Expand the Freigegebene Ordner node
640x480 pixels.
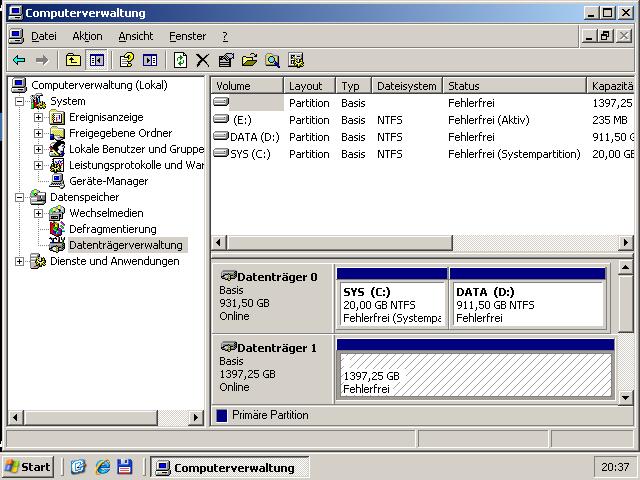pos(38,133)
